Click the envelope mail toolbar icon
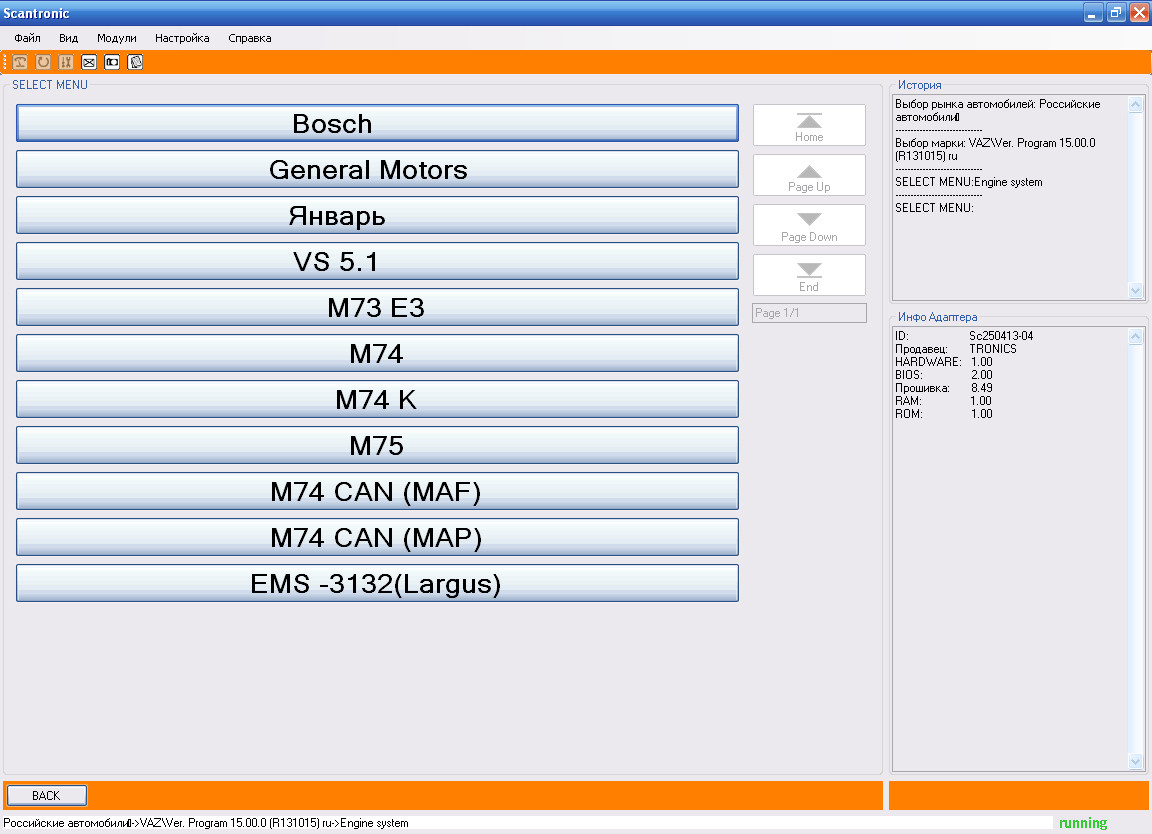 (x=89, y=62)
